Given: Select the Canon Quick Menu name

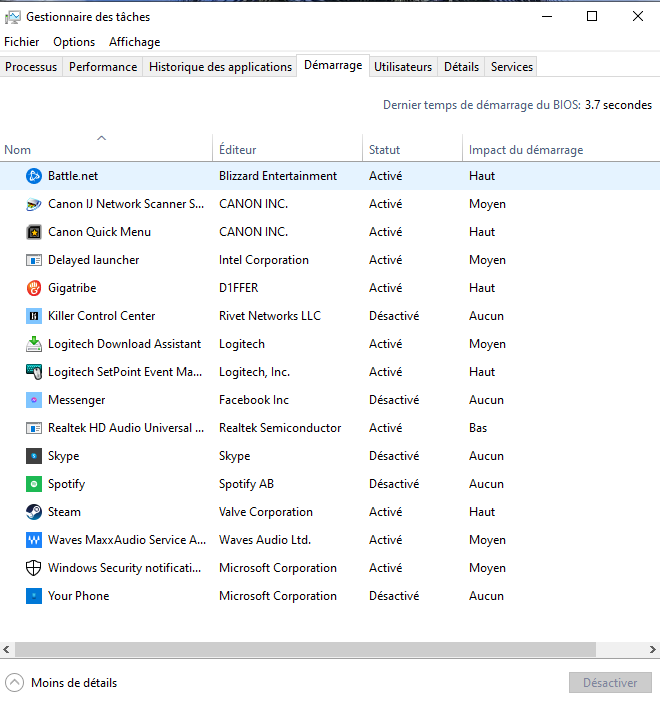Looking at the screenshot, I should (99, 232).
